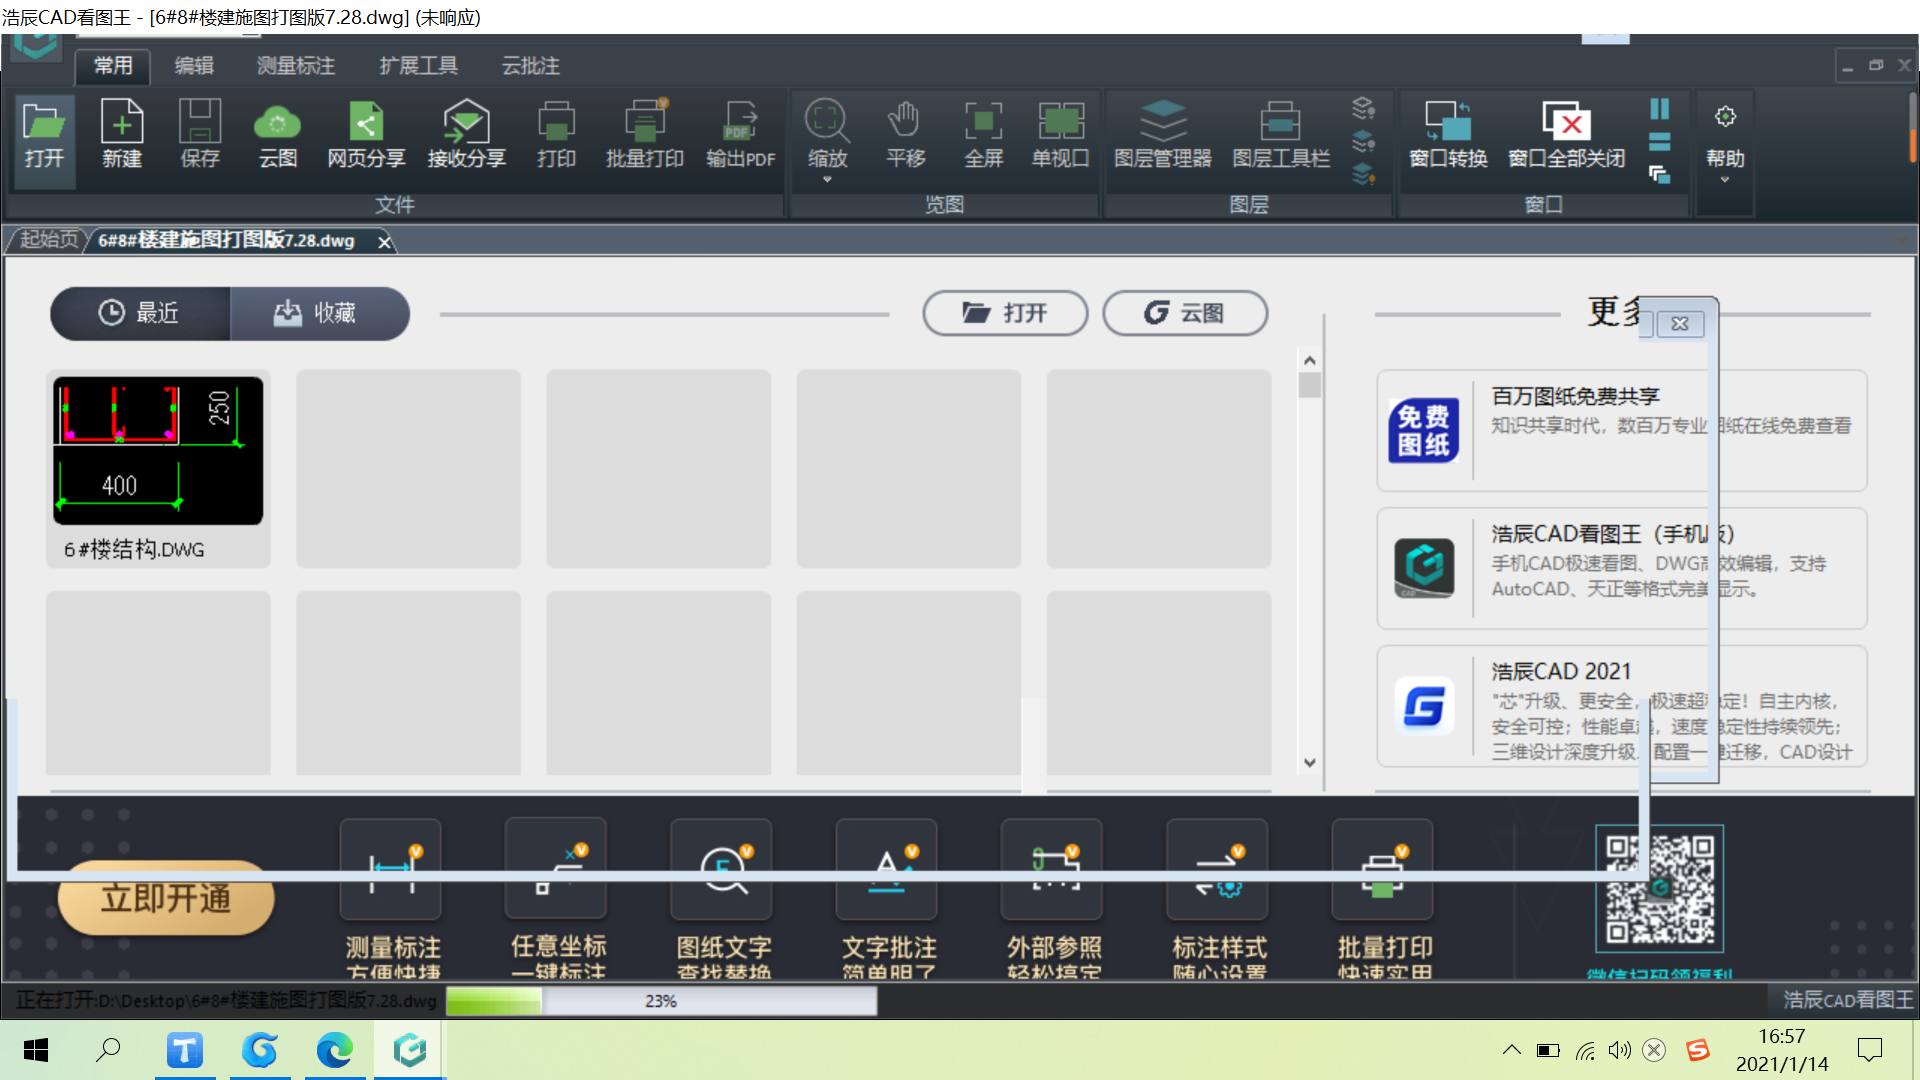Click the 全屏 fullscreen icon

click(x=983, y=135)
